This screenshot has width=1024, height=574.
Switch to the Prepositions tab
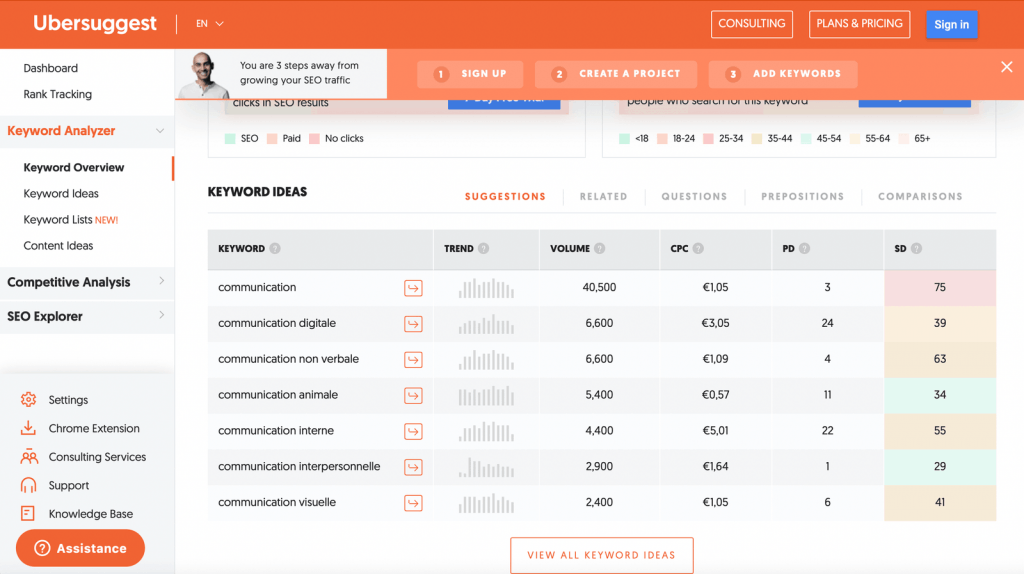tap(803, 197)
